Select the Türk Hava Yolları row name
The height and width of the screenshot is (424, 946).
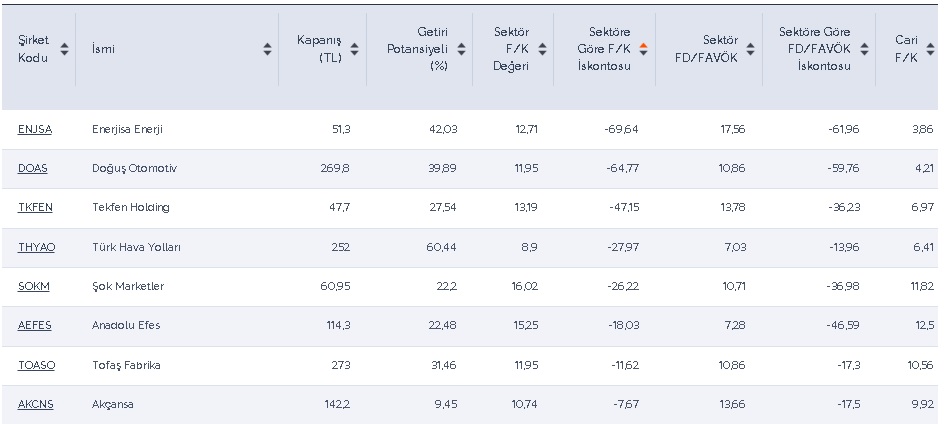coord(136,247)
